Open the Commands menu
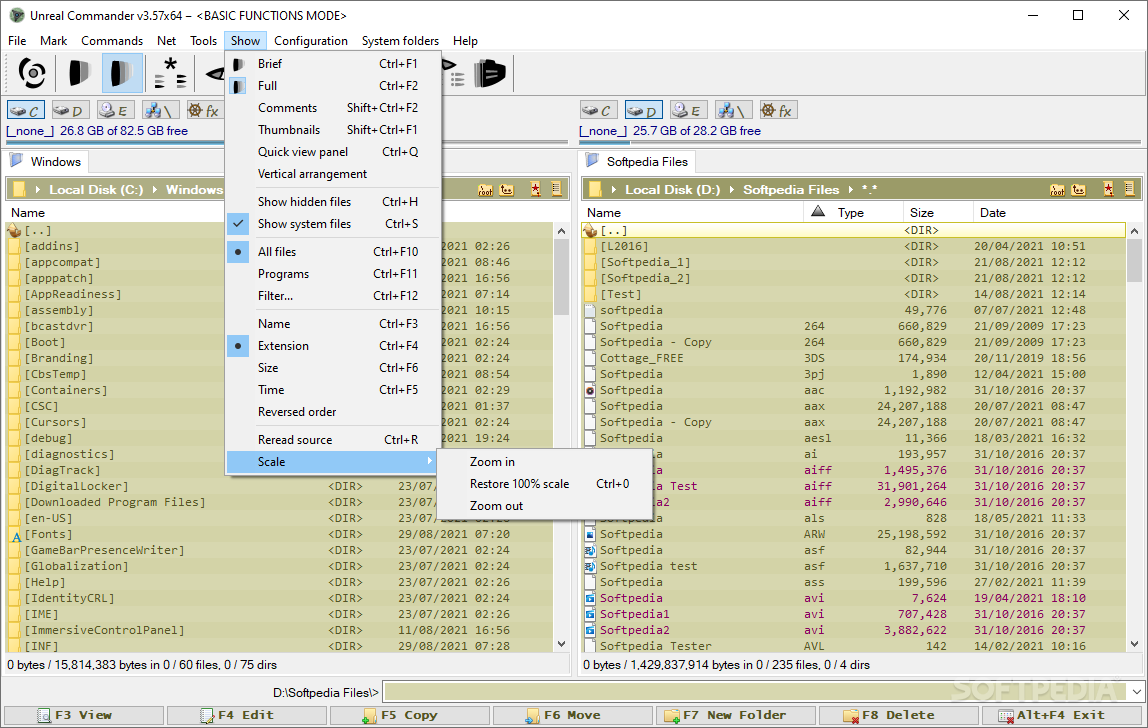The height and width of the screenshot is (728, 1148). pyautogui.click(x=112, y=41)
